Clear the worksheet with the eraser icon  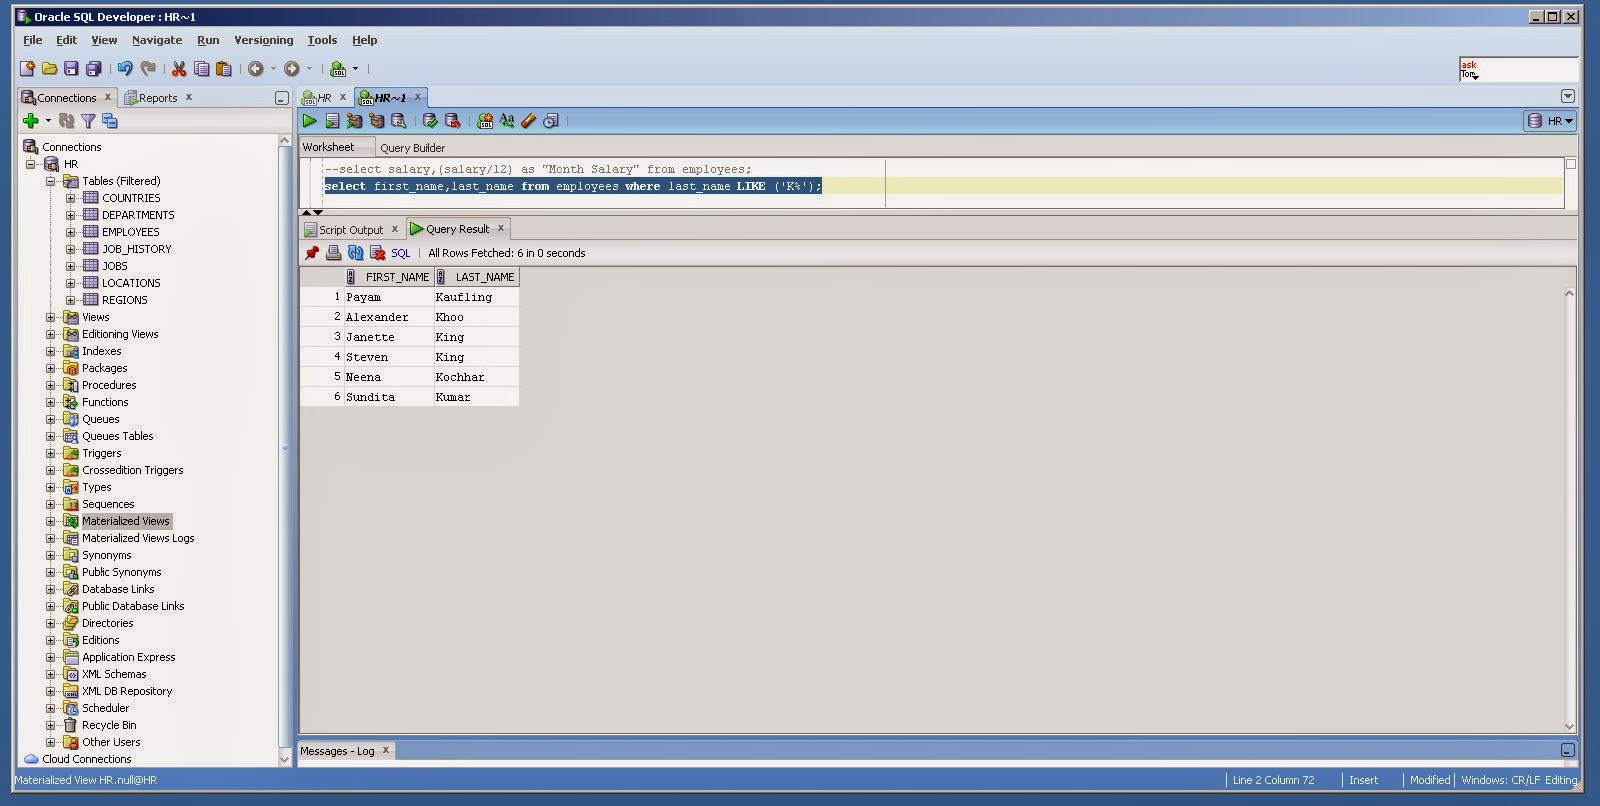click(x=528, y=121)
